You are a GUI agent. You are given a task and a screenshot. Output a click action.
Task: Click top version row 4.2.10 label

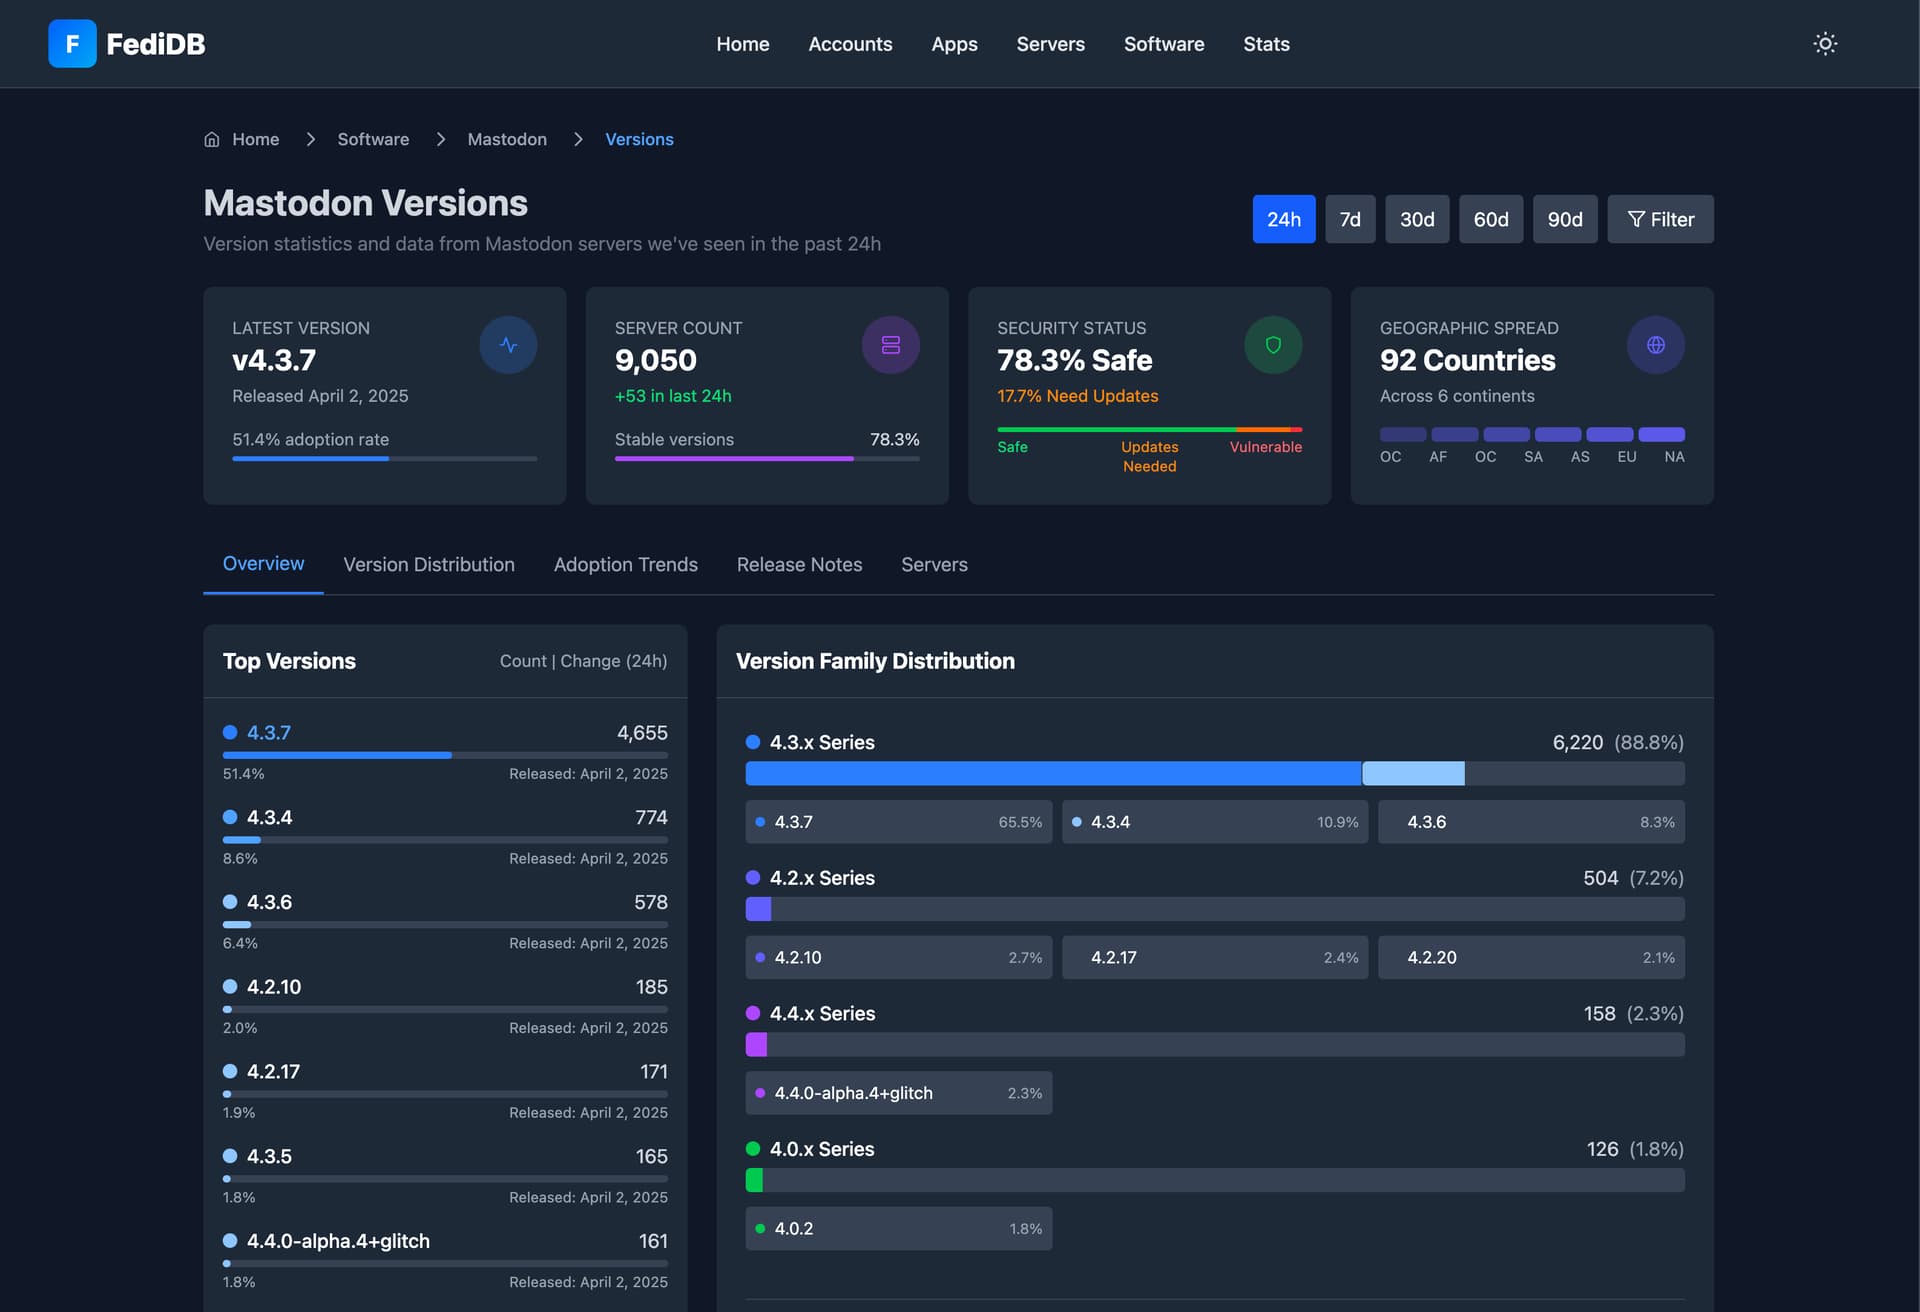click(x=274, y=987)
